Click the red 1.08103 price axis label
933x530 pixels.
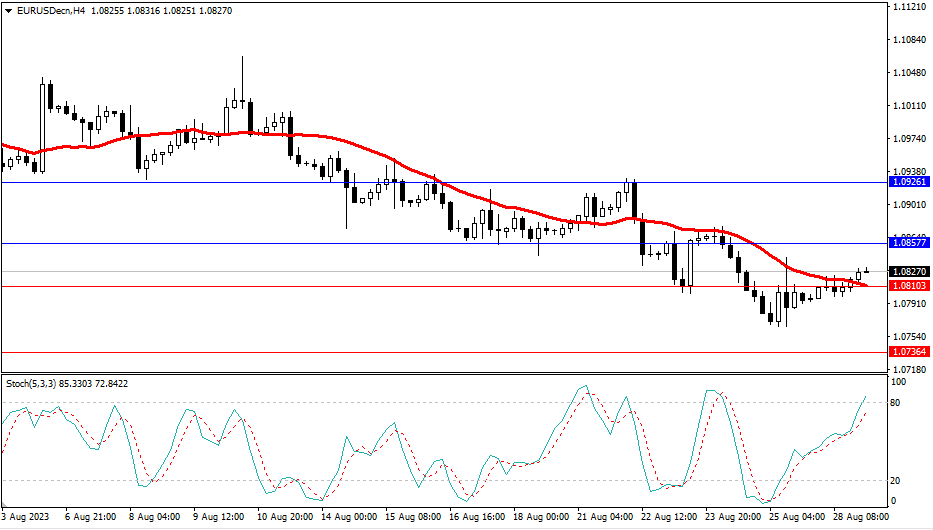tap(908, 286)
